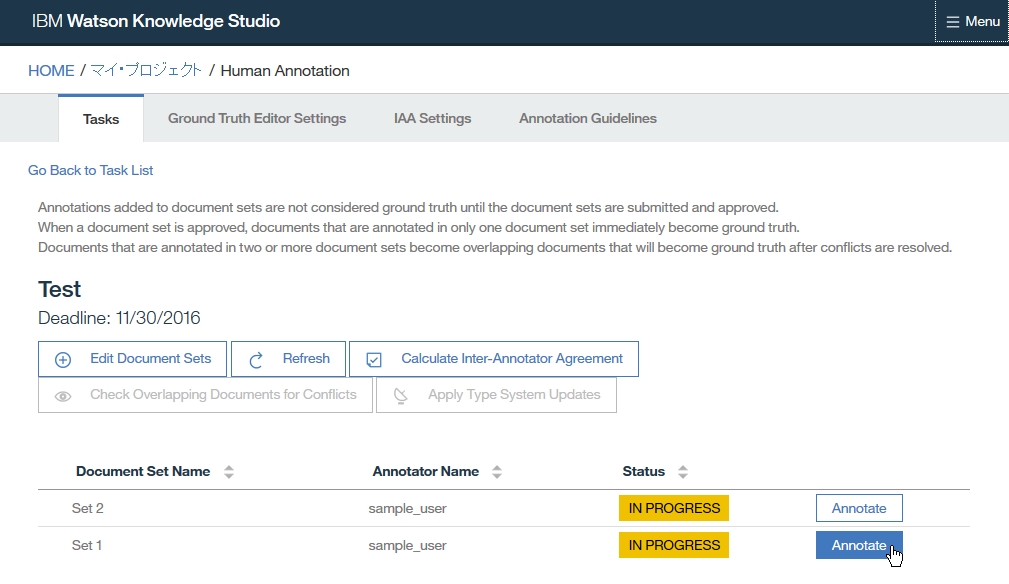Select the Tasks tab
Image resolution: width=1009 pixels, height=584 pixels.
click(101, 119)
